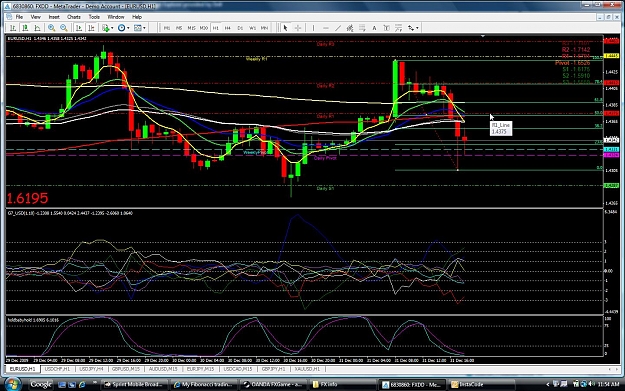Select the M15 timeframe

191,28
